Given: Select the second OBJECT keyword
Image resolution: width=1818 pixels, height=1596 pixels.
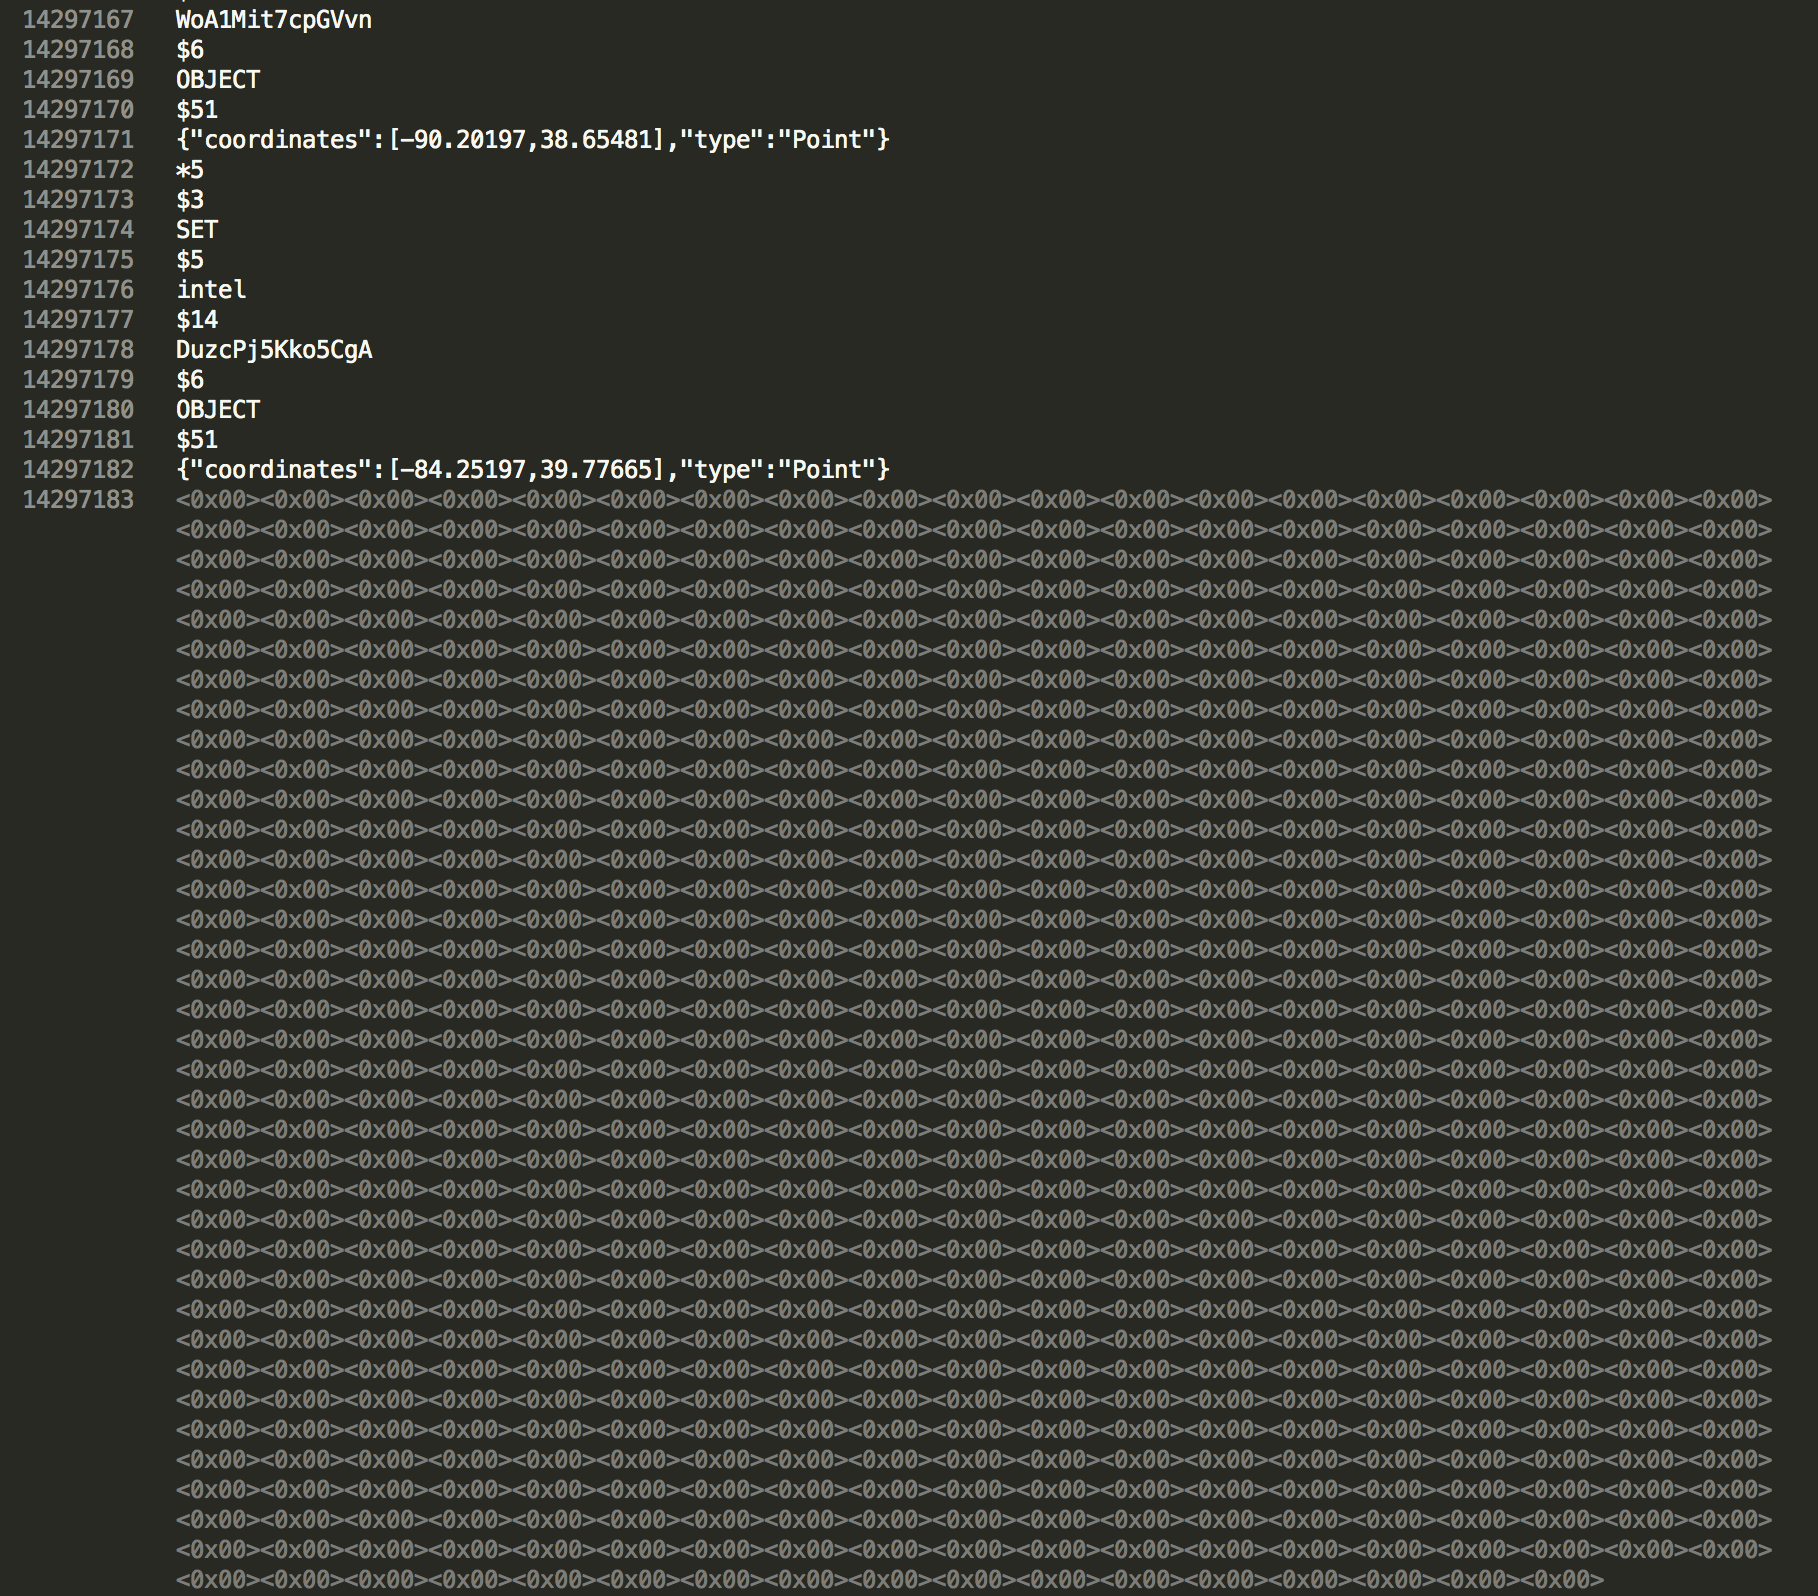Looking at the screenshot, I should pos(216,409).
